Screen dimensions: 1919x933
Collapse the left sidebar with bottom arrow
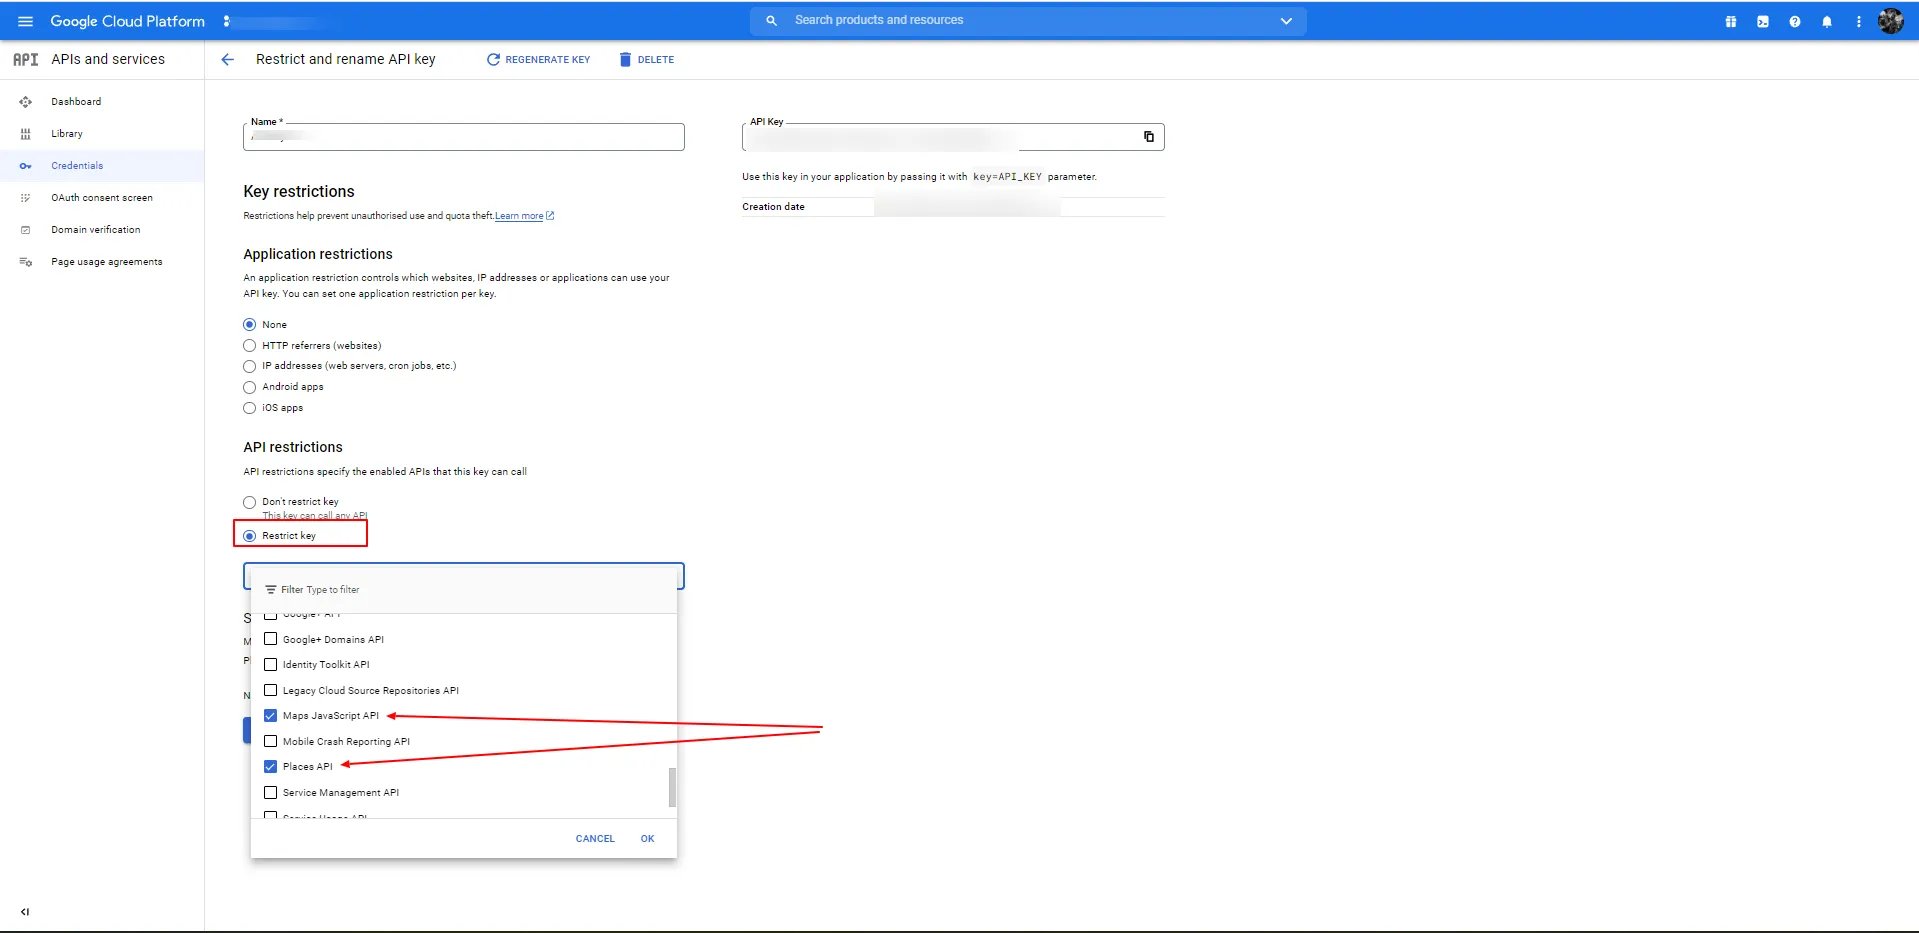24,911
